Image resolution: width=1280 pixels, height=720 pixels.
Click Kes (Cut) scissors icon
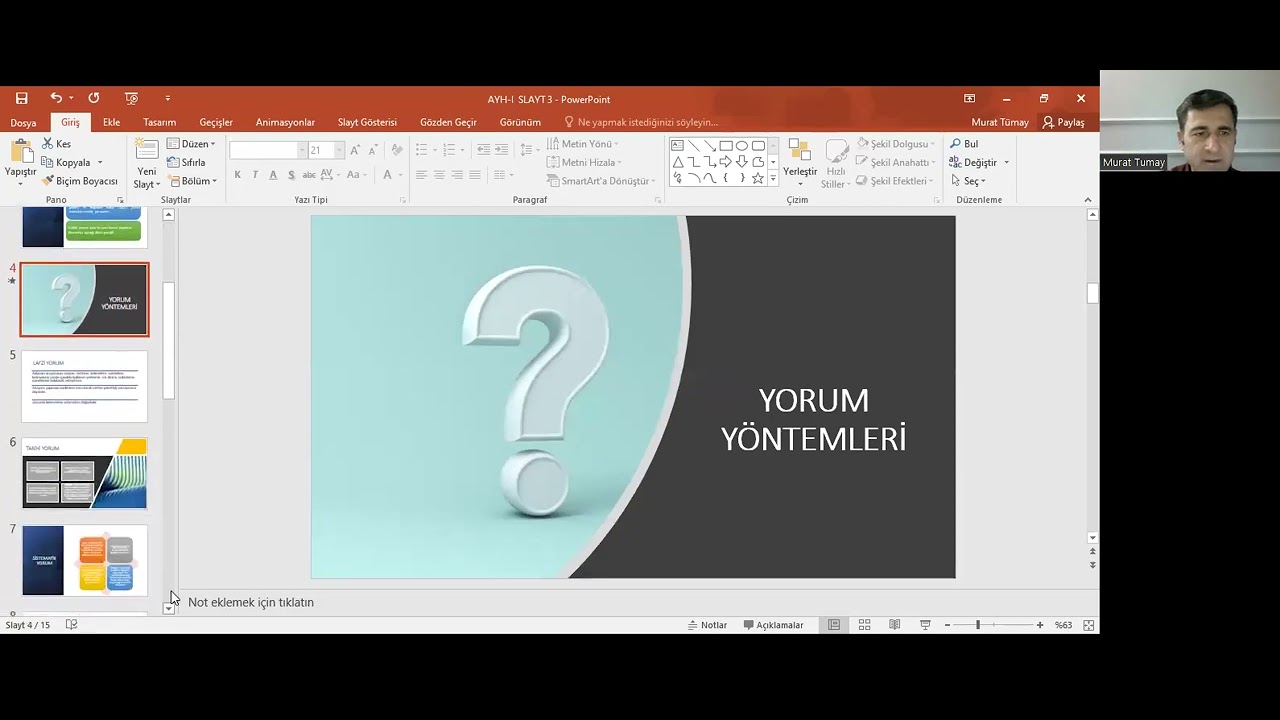tap(47, 144)
